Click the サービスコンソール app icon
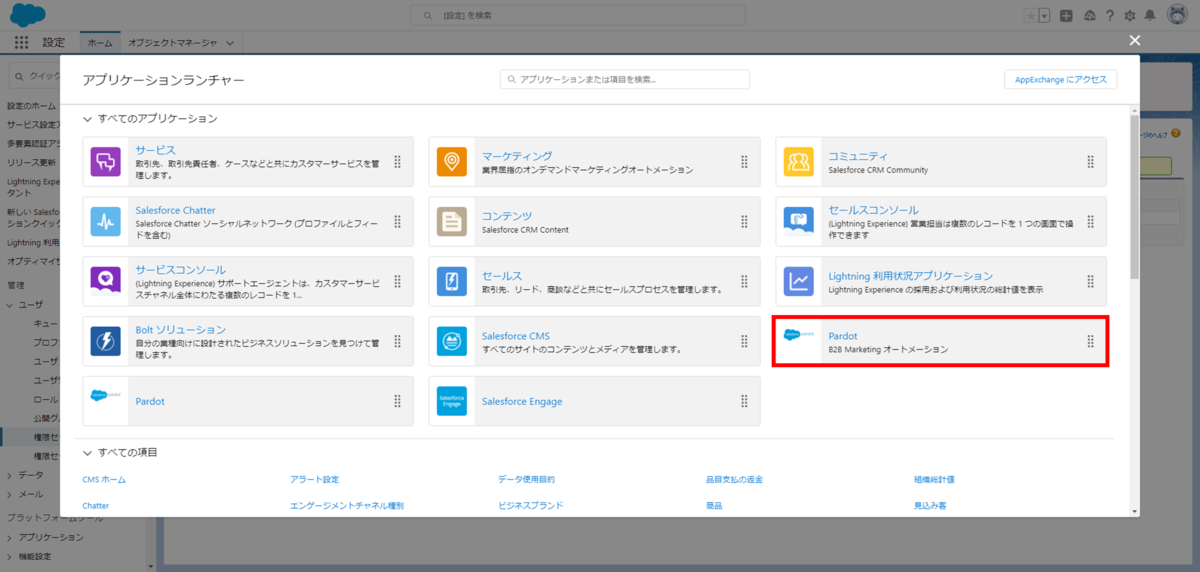This screenshot has height=572, width=1200. click(x=105, y=281)
